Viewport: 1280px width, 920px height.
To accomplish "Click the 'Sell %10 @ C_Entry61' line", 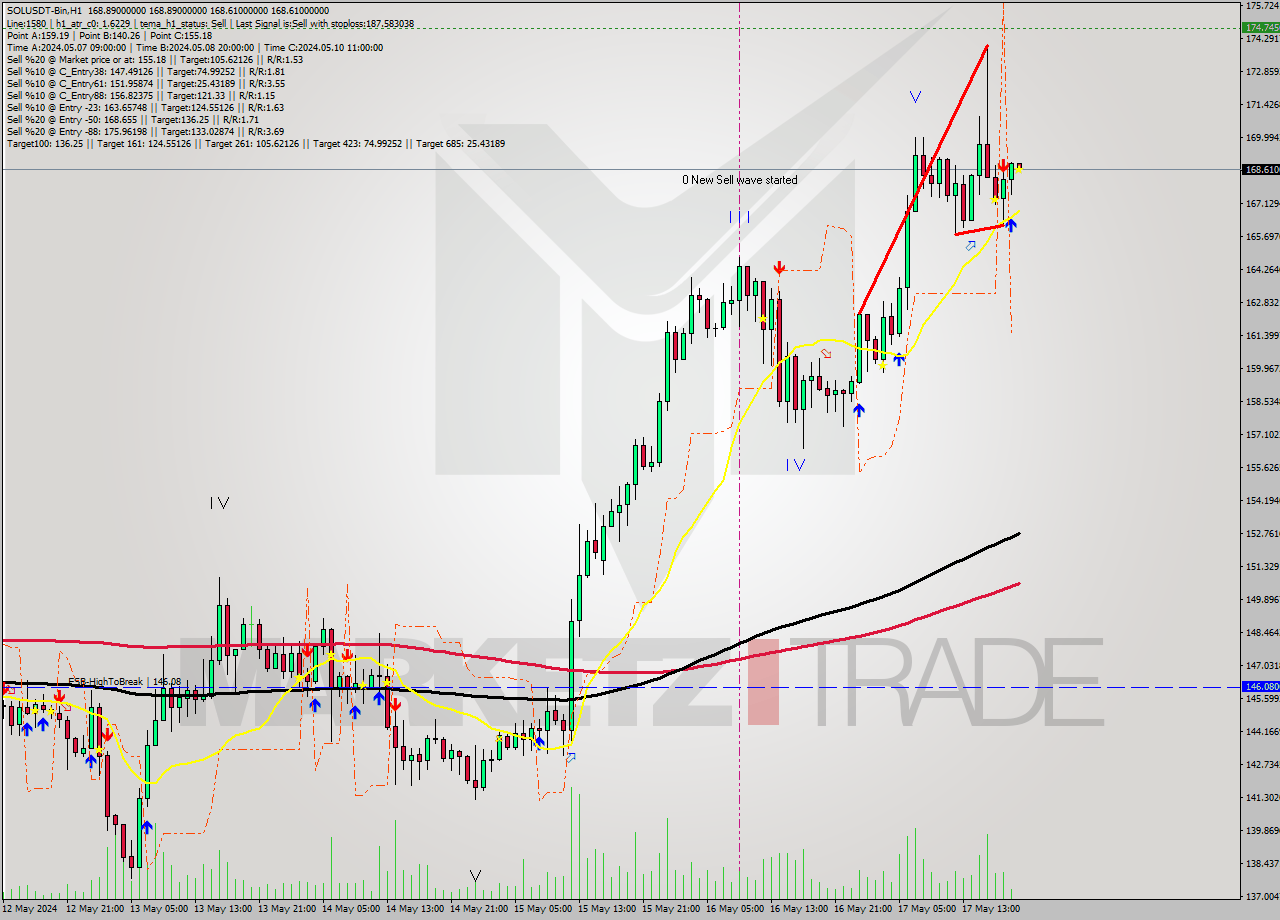I will [146, 83].
